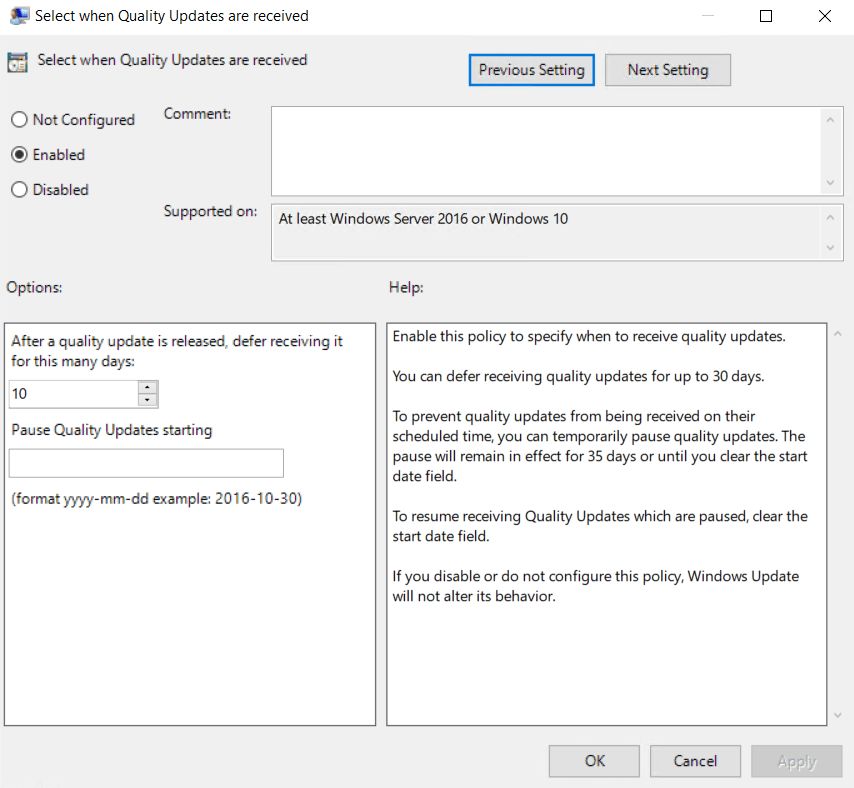Go to the Next Setting
The image size is (854, 788).
coord(667,69)
